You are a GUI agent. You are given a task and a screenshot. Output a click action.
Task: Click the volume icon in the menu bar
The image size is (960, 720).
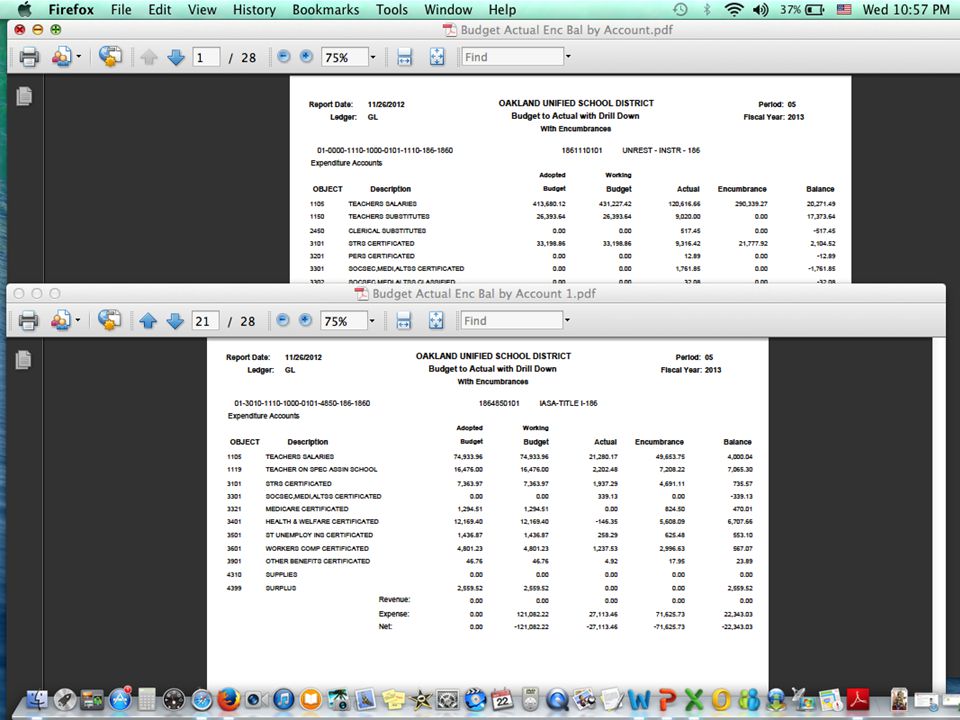(x=760, y=9)
